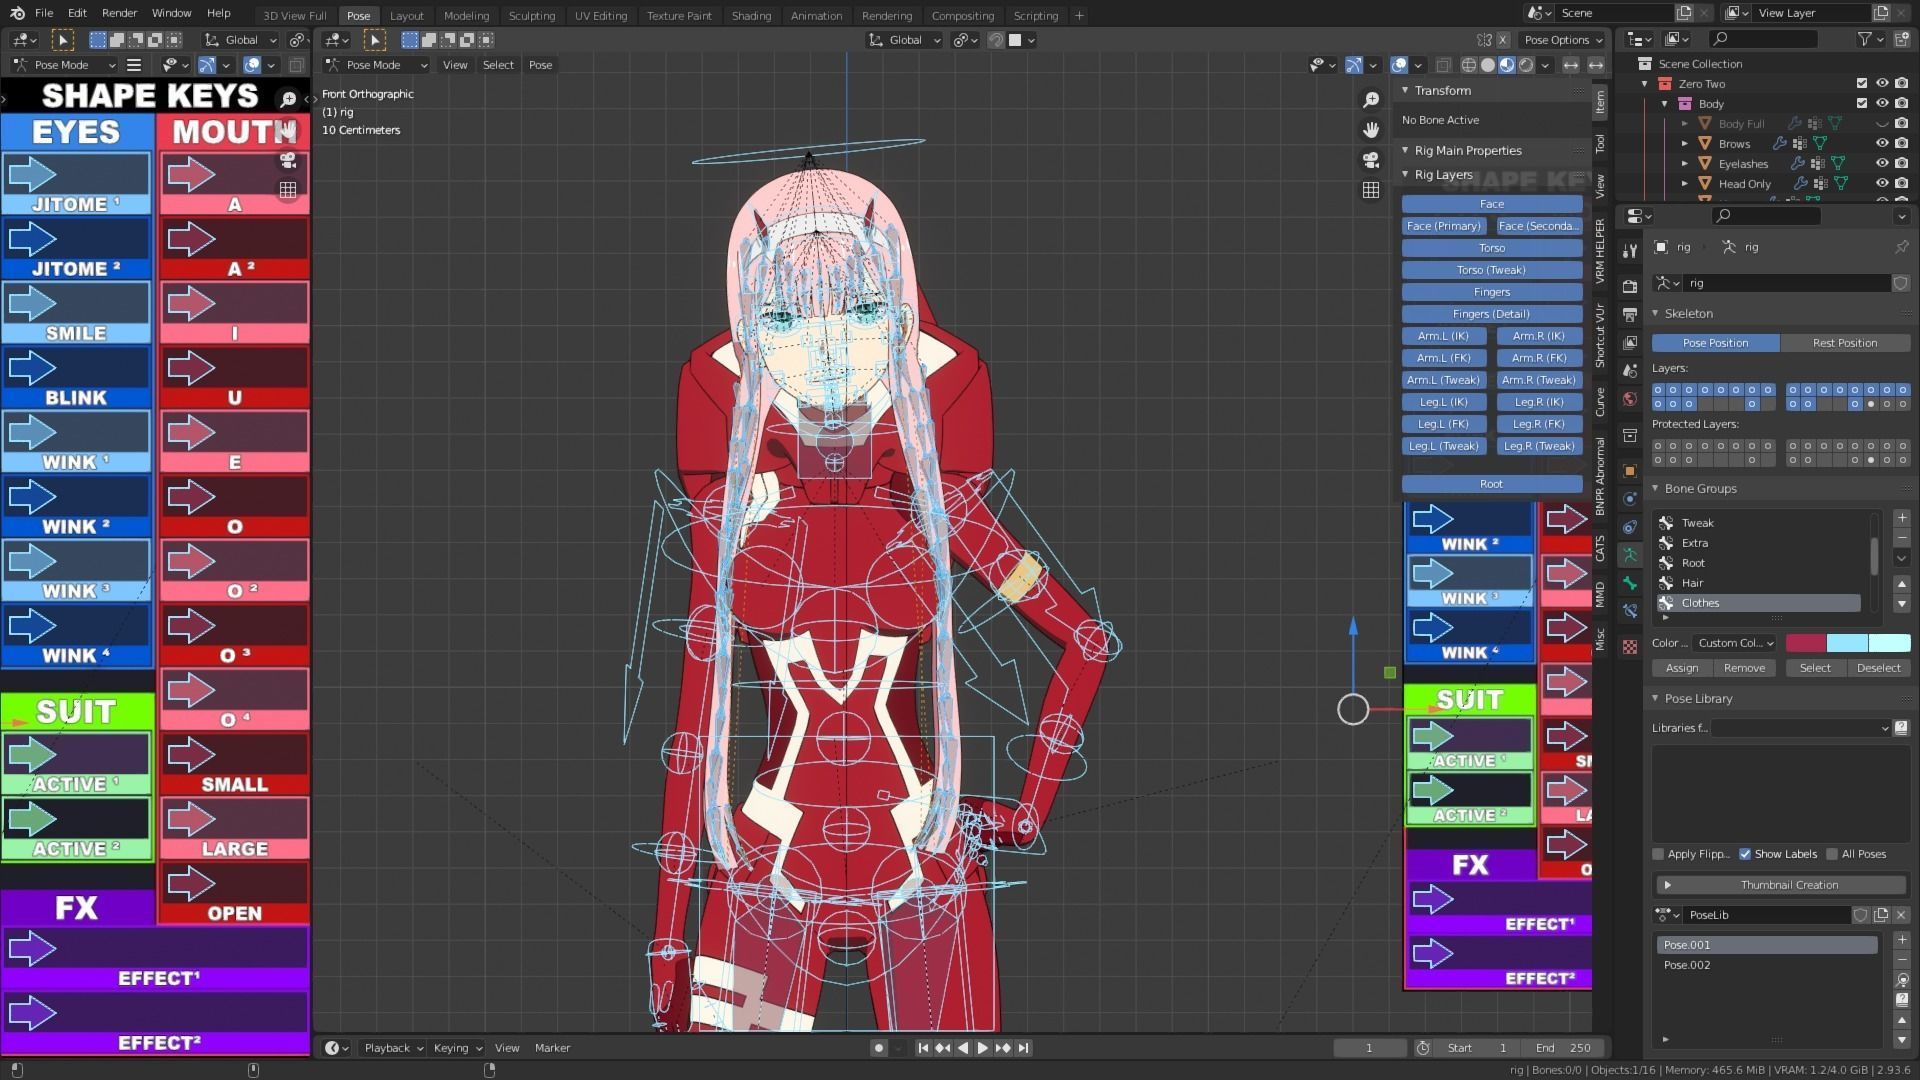The height and width of the screenshot is (1080, 1920).
Task: Toggle the viewport overlays button
Action: coord(1399,65)
